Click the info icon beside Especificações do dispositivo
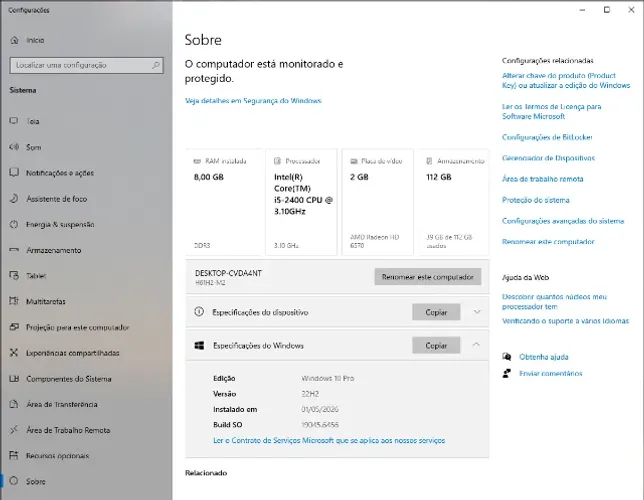The width and height of the screenshot is (644, 500). (199, 312)
